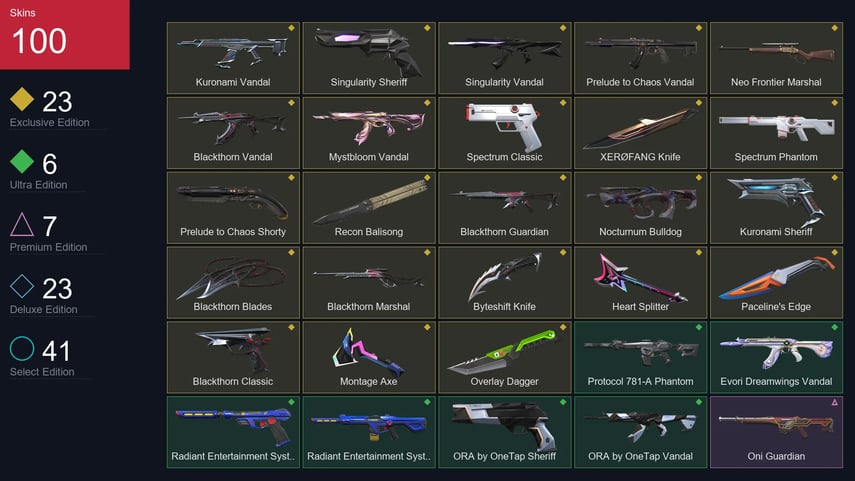Click the blue Deluxe Edition diamond icon
The height and width of the screenshot is (481, 855).
point(22,286)
